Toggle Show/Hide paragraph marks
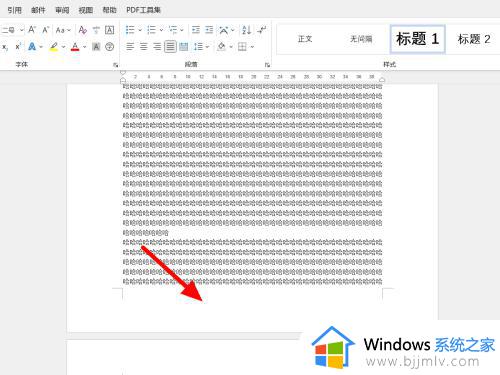 click(x=262, y=30)
